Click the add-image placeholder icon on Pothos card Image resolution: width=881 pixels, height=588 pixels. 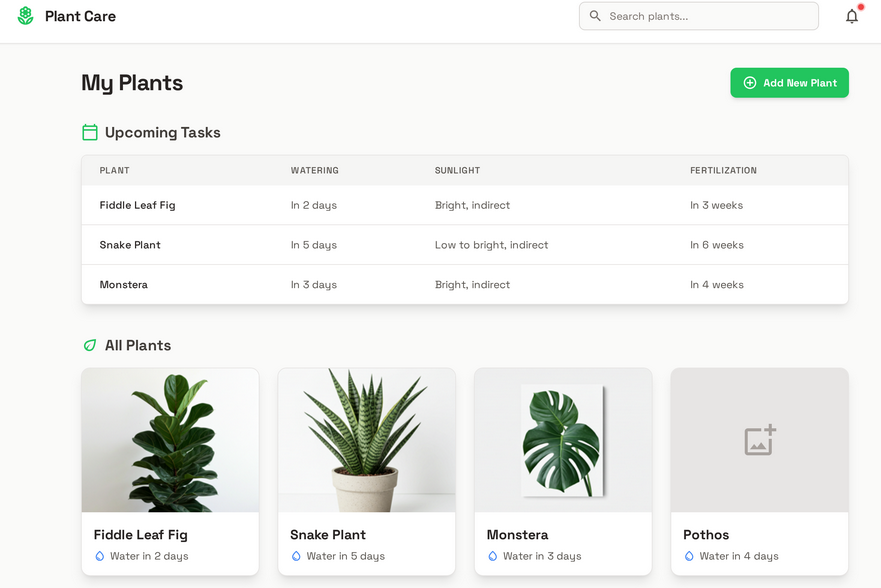760,440
